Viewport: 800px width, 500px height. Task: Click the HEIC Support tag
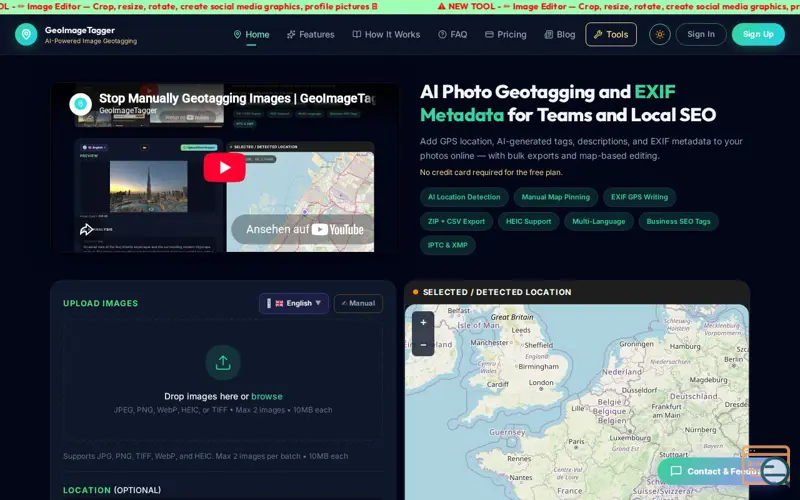coord(529,221)
